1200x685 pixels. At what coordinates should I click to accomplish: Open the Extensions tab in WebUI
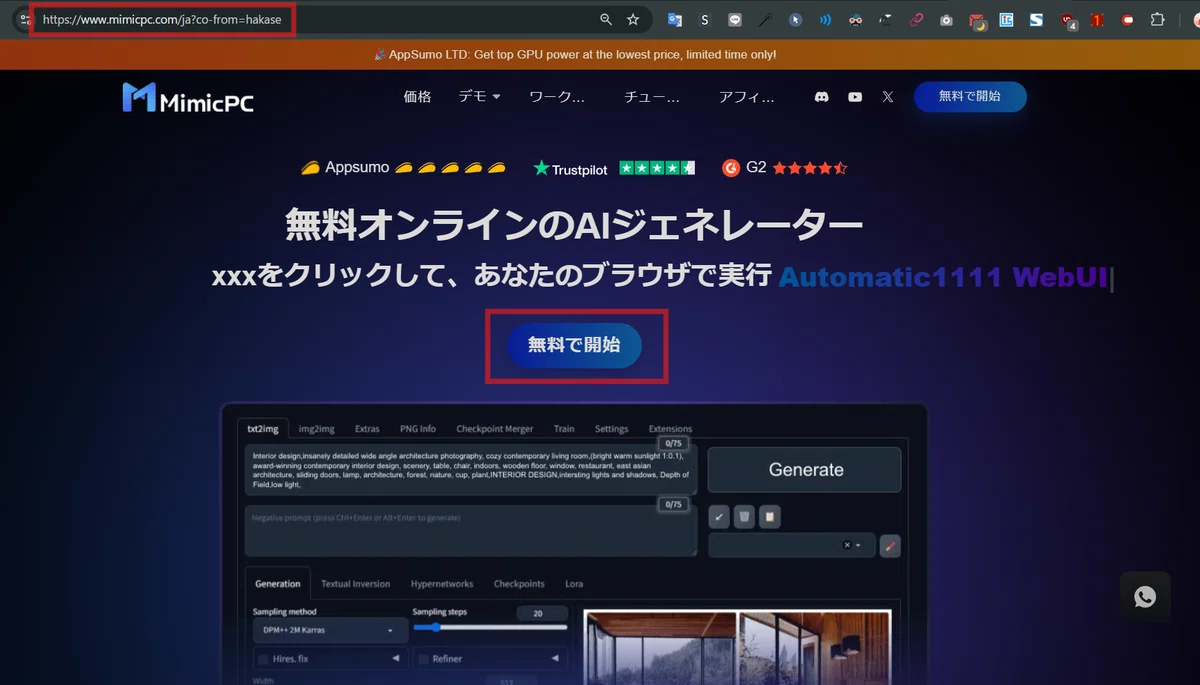(x=670, y=429)
